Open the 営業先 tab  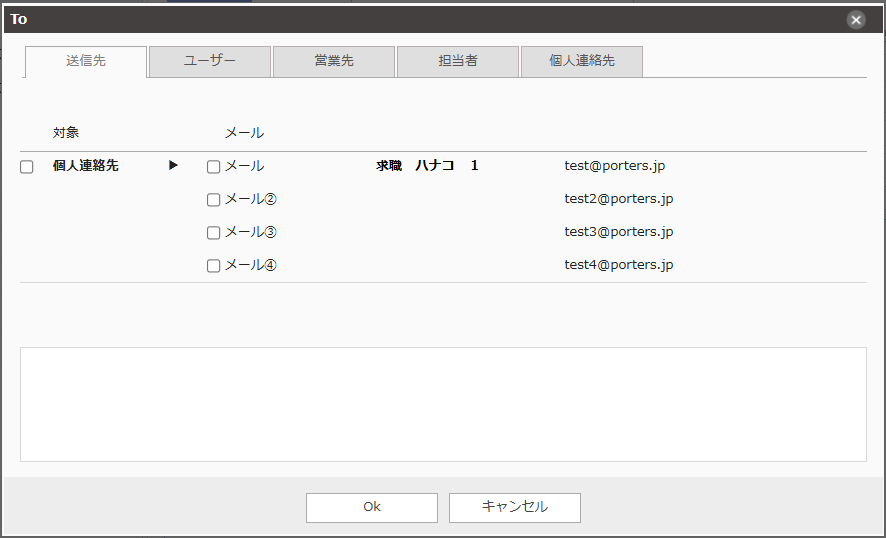[x=333, y=61]
